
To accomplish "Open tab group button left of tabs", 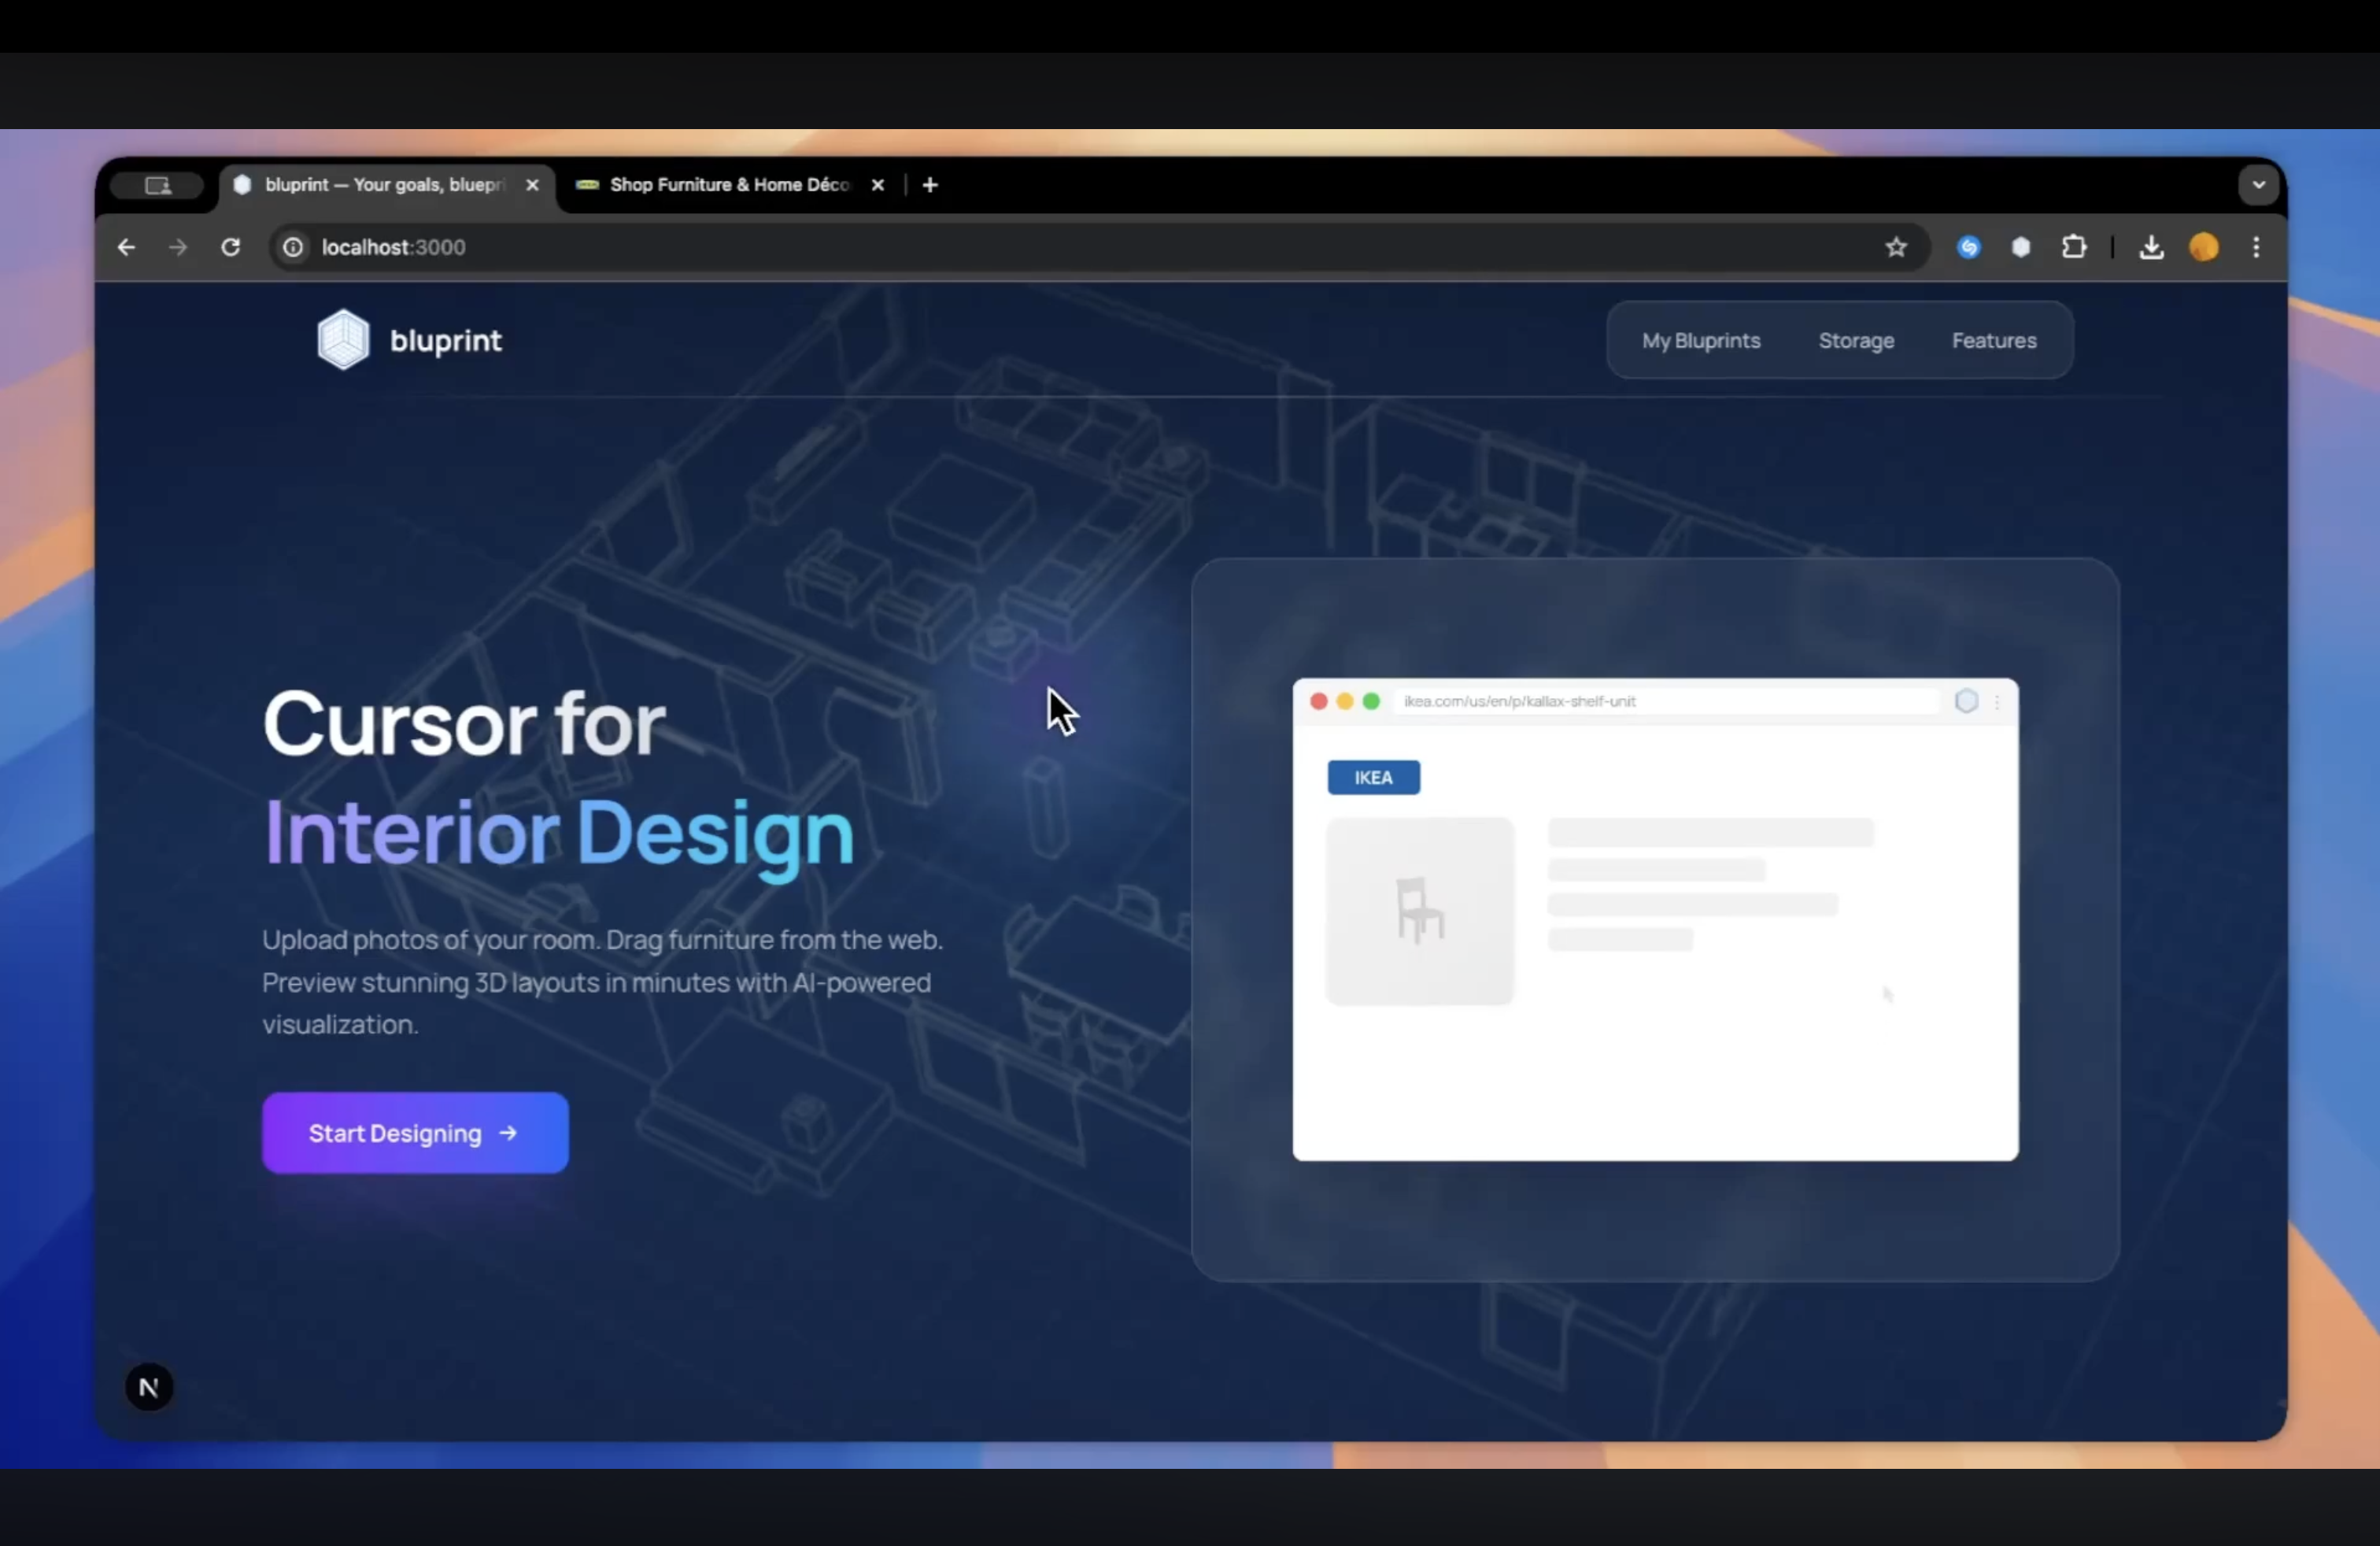I will coord(158,185).
